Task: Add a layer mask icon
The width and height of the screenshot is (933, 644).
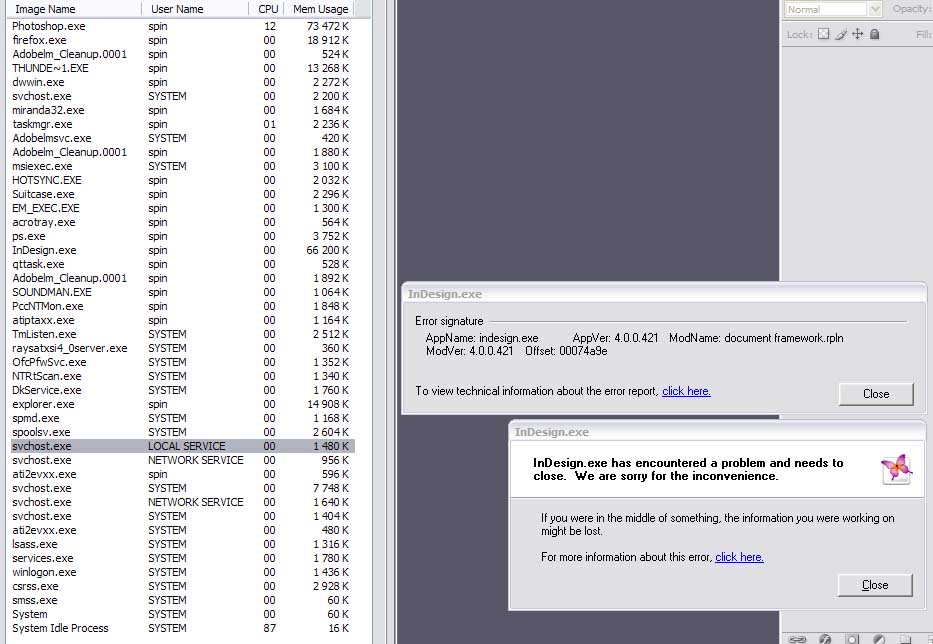Action: (852, 639)
